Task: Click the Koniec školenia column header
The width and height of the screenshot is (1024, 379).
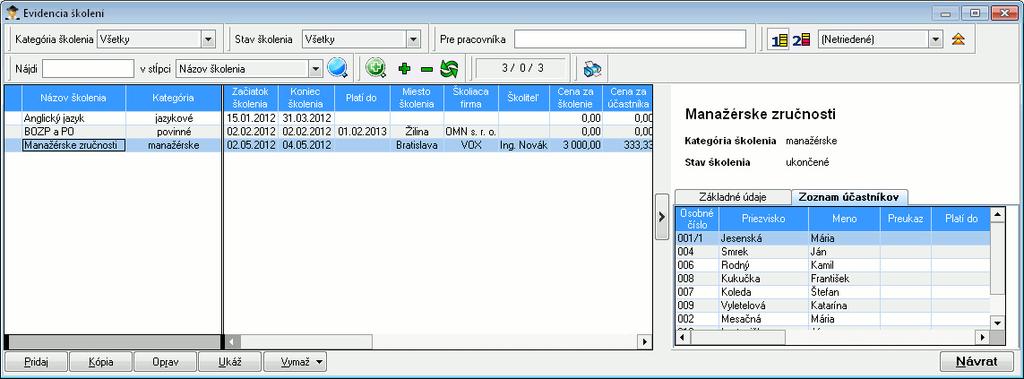Action: [306, 98]
